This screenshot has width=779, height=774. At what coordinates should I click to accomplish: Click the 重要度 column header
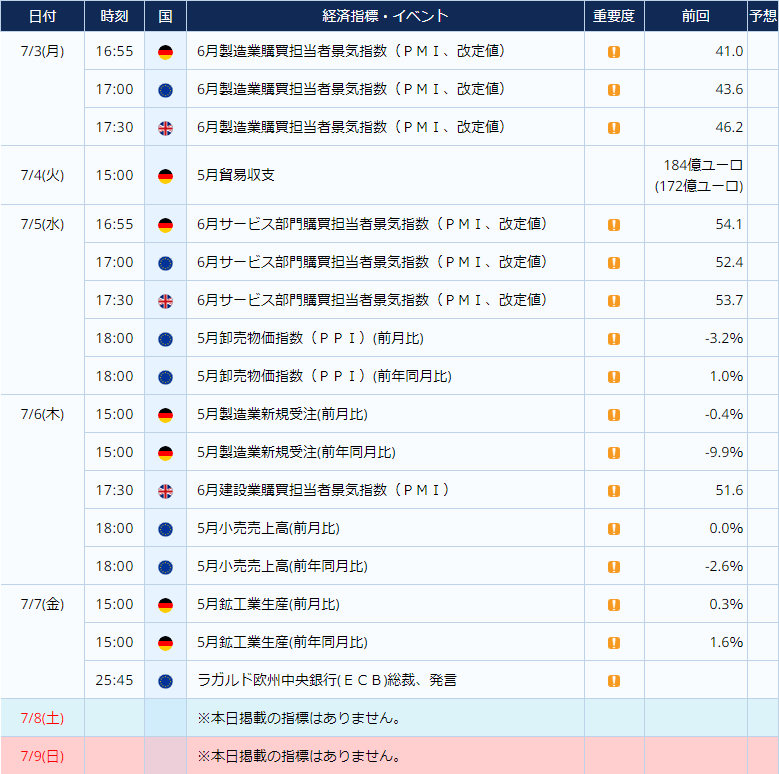point(614,16)
